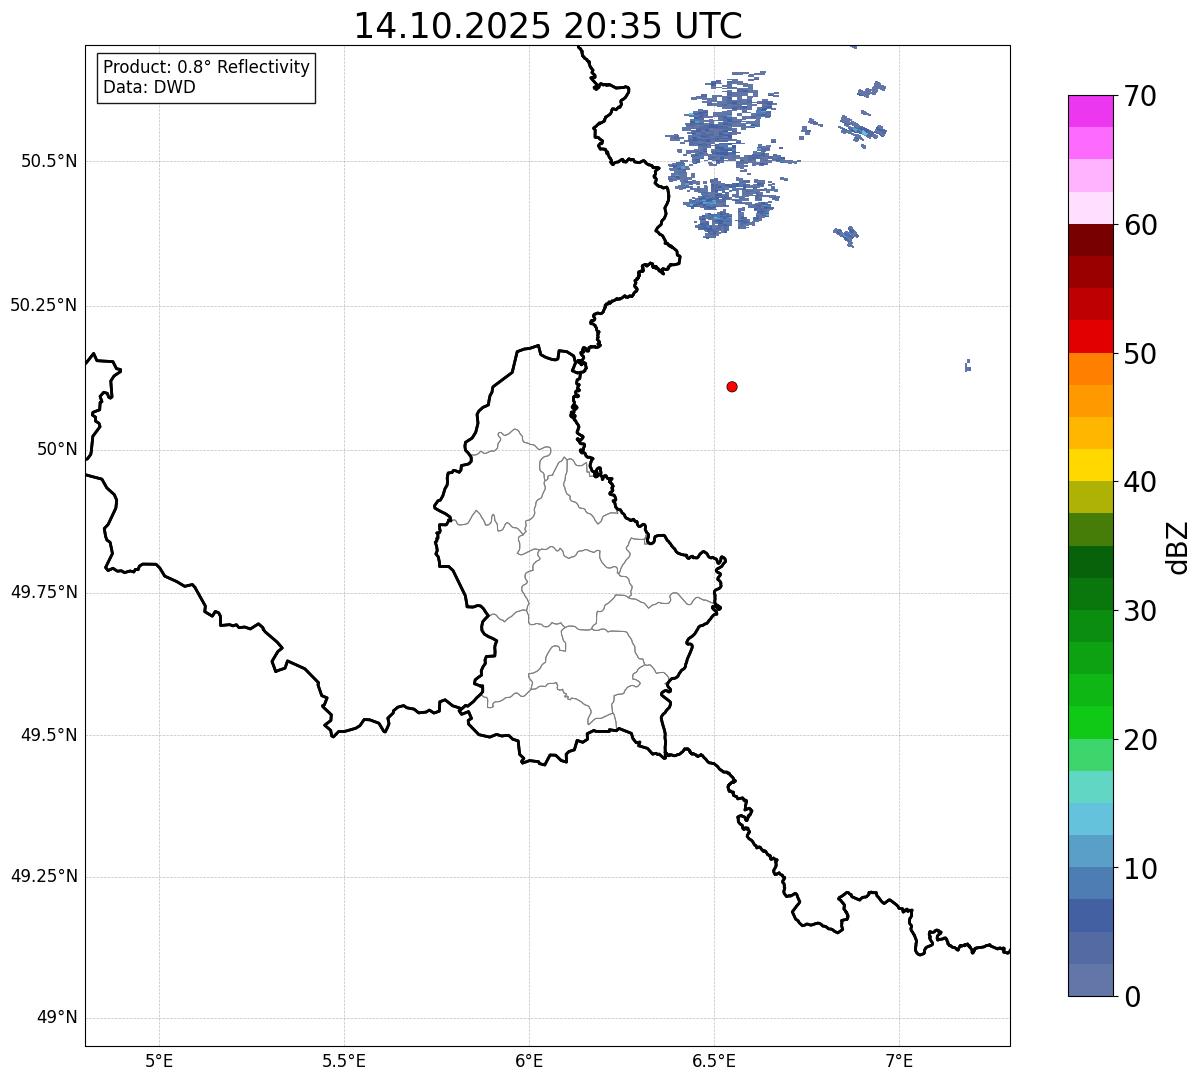Click the "50.5°N" latitude label
This screenshot has height=1081, width=1202.
49,161
